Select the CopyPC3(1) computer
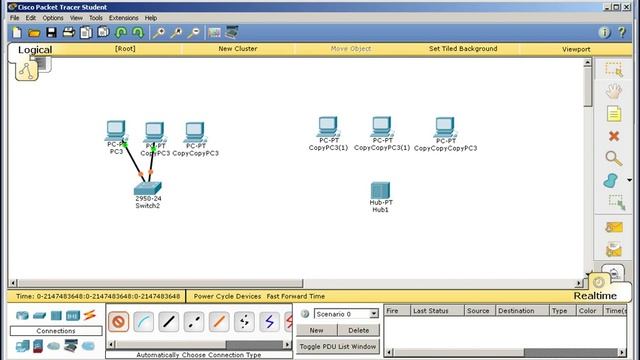Image resolution: width=640 pixels, height=360 pixels. coord(328,127)
